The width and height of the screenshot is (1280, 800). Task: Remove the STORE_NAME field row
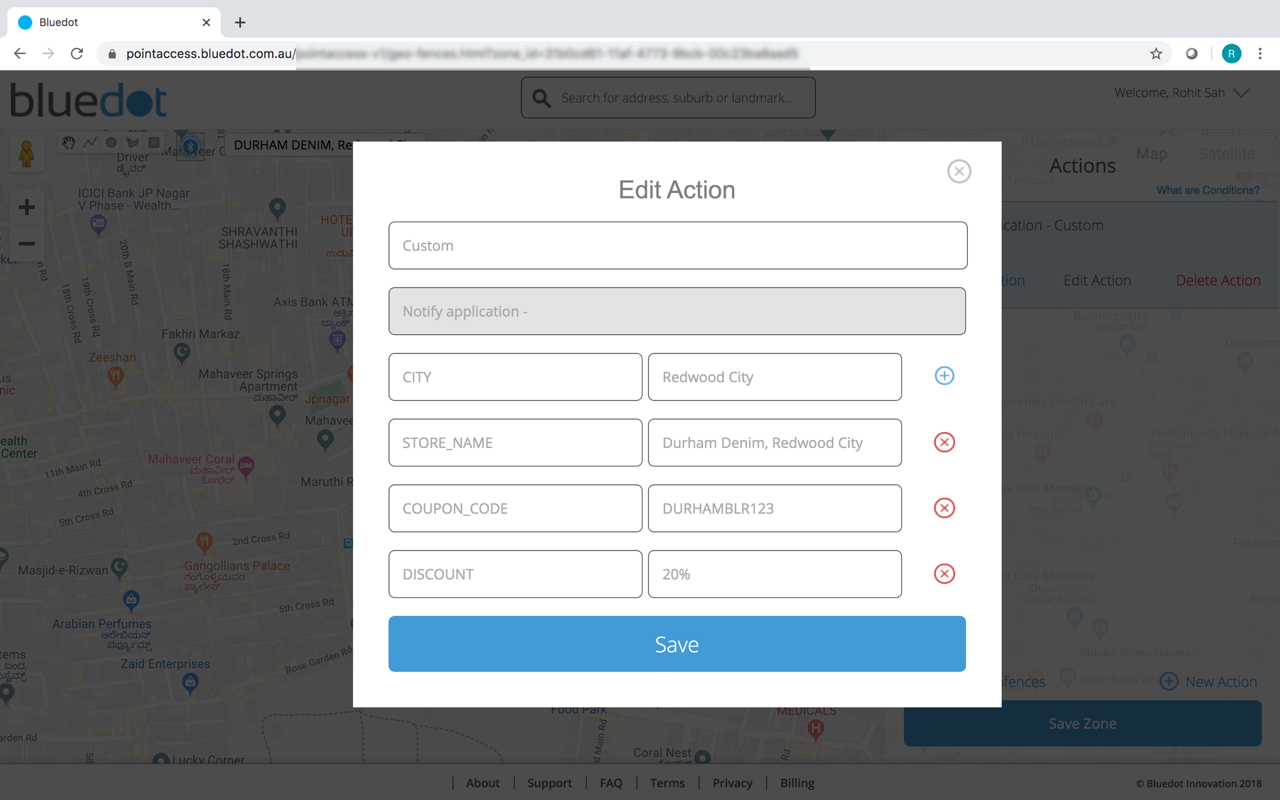tap(944, 442)
